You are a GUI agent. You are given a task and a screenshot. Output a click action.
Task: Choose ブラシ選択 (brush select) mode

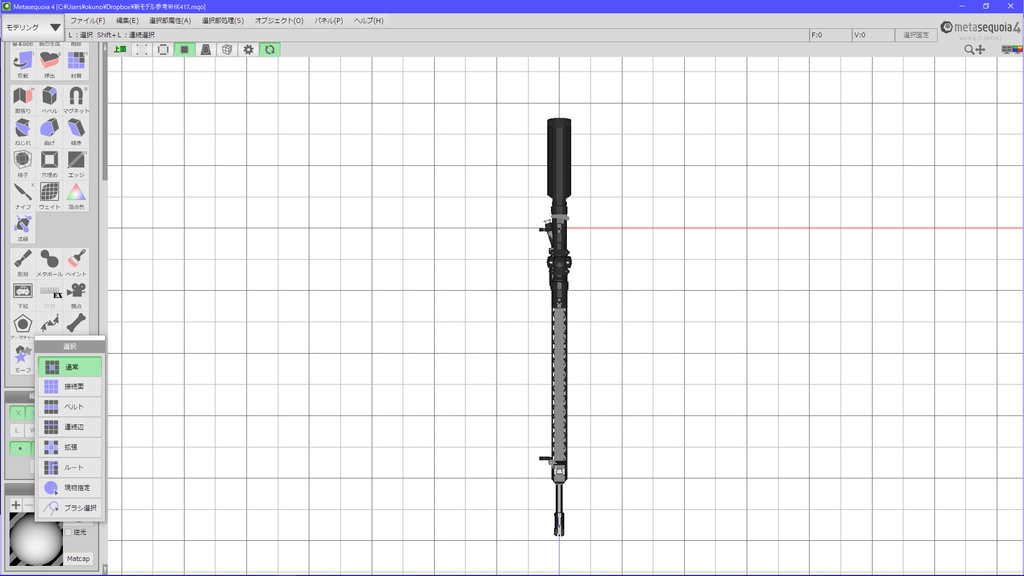pos(70,508)
